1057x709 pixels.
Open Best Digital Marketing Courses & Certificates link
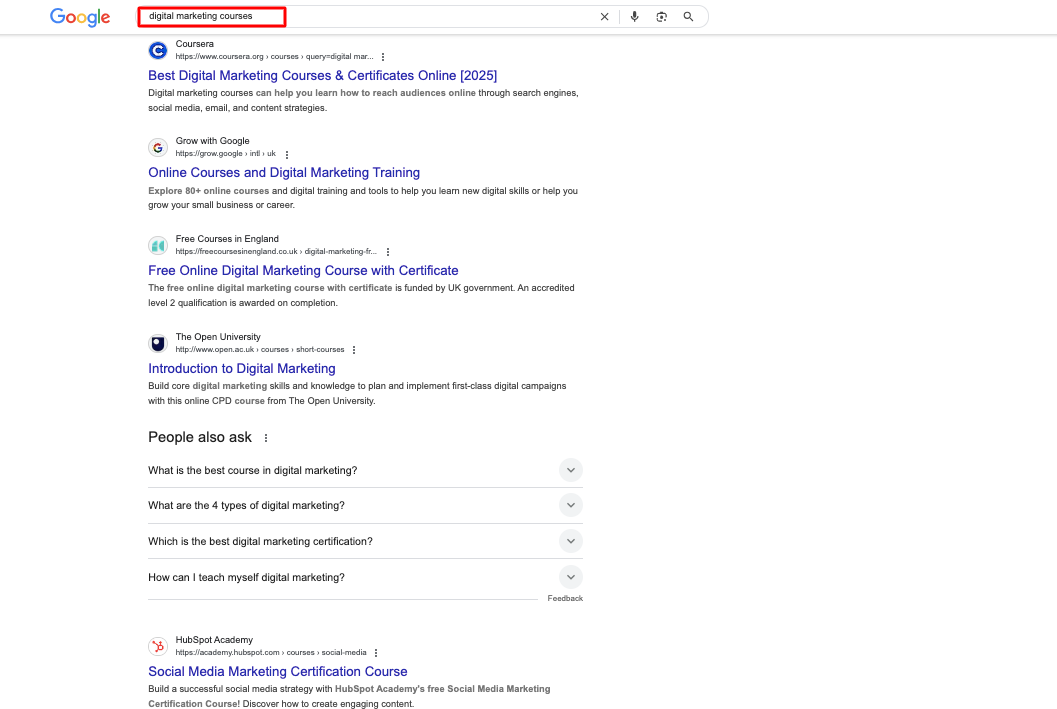pos(322,75)
